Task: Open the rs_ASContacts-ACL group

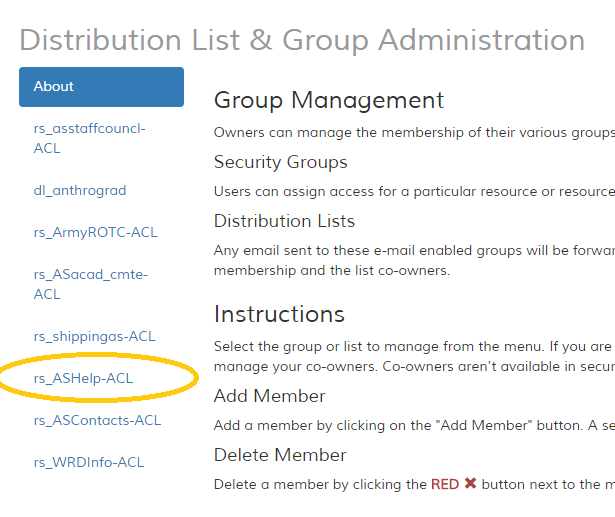Action: (x=97, y=421)
